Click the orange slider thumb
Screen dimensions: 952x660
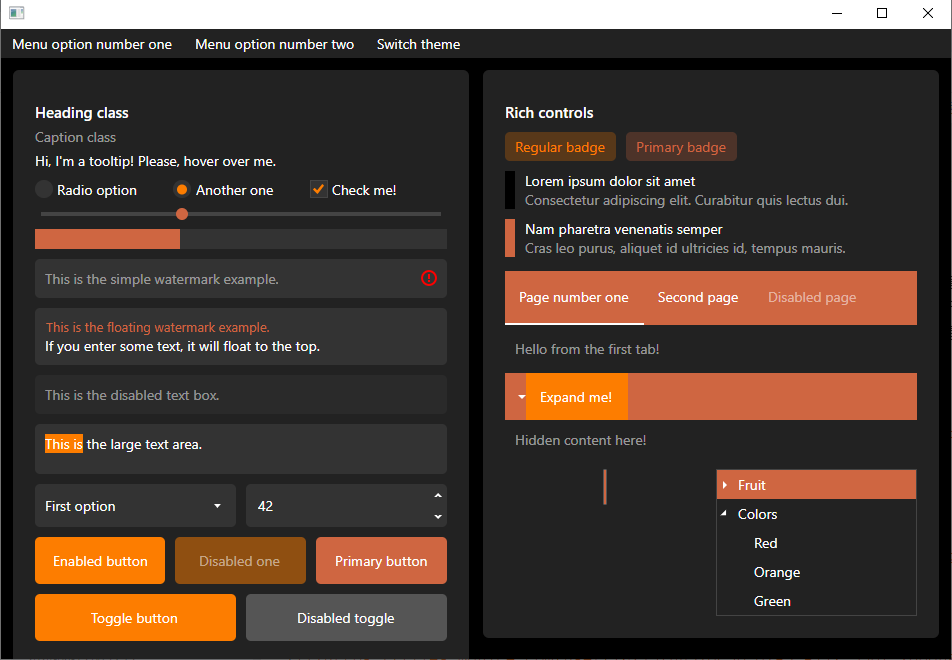click(182, 214)
